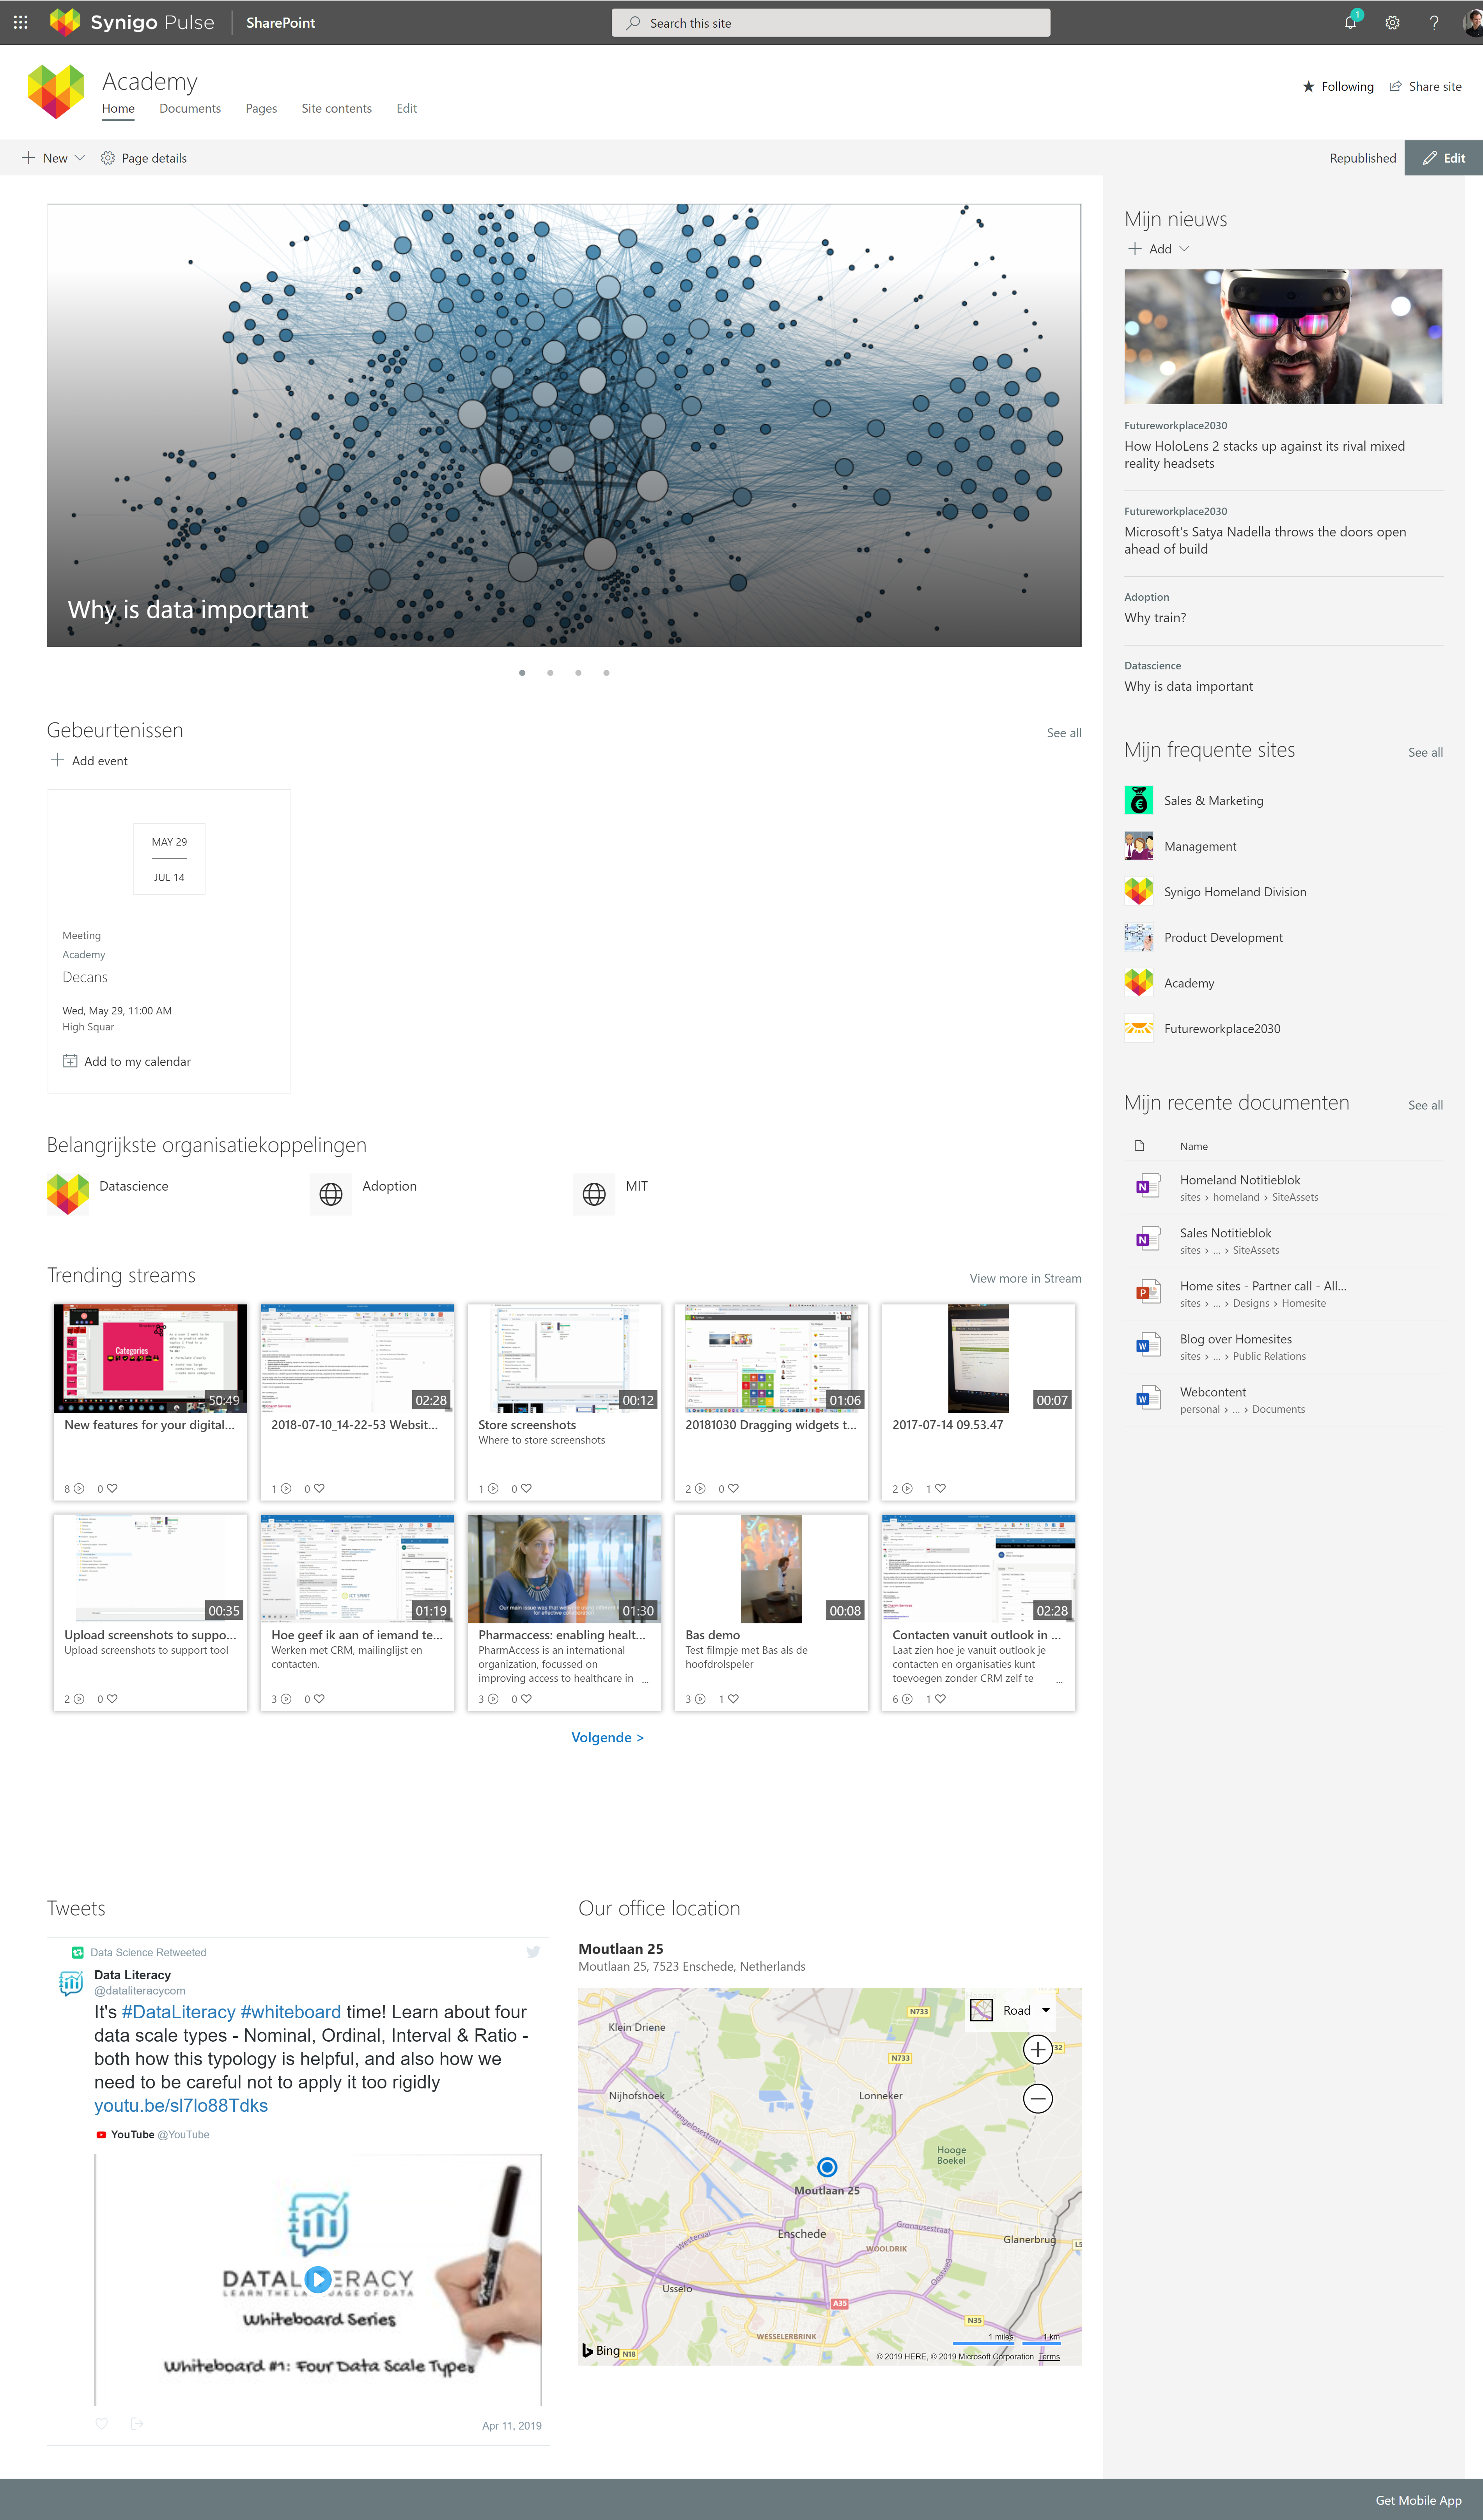Click Volgende next page link

(x=607, y=1737)
